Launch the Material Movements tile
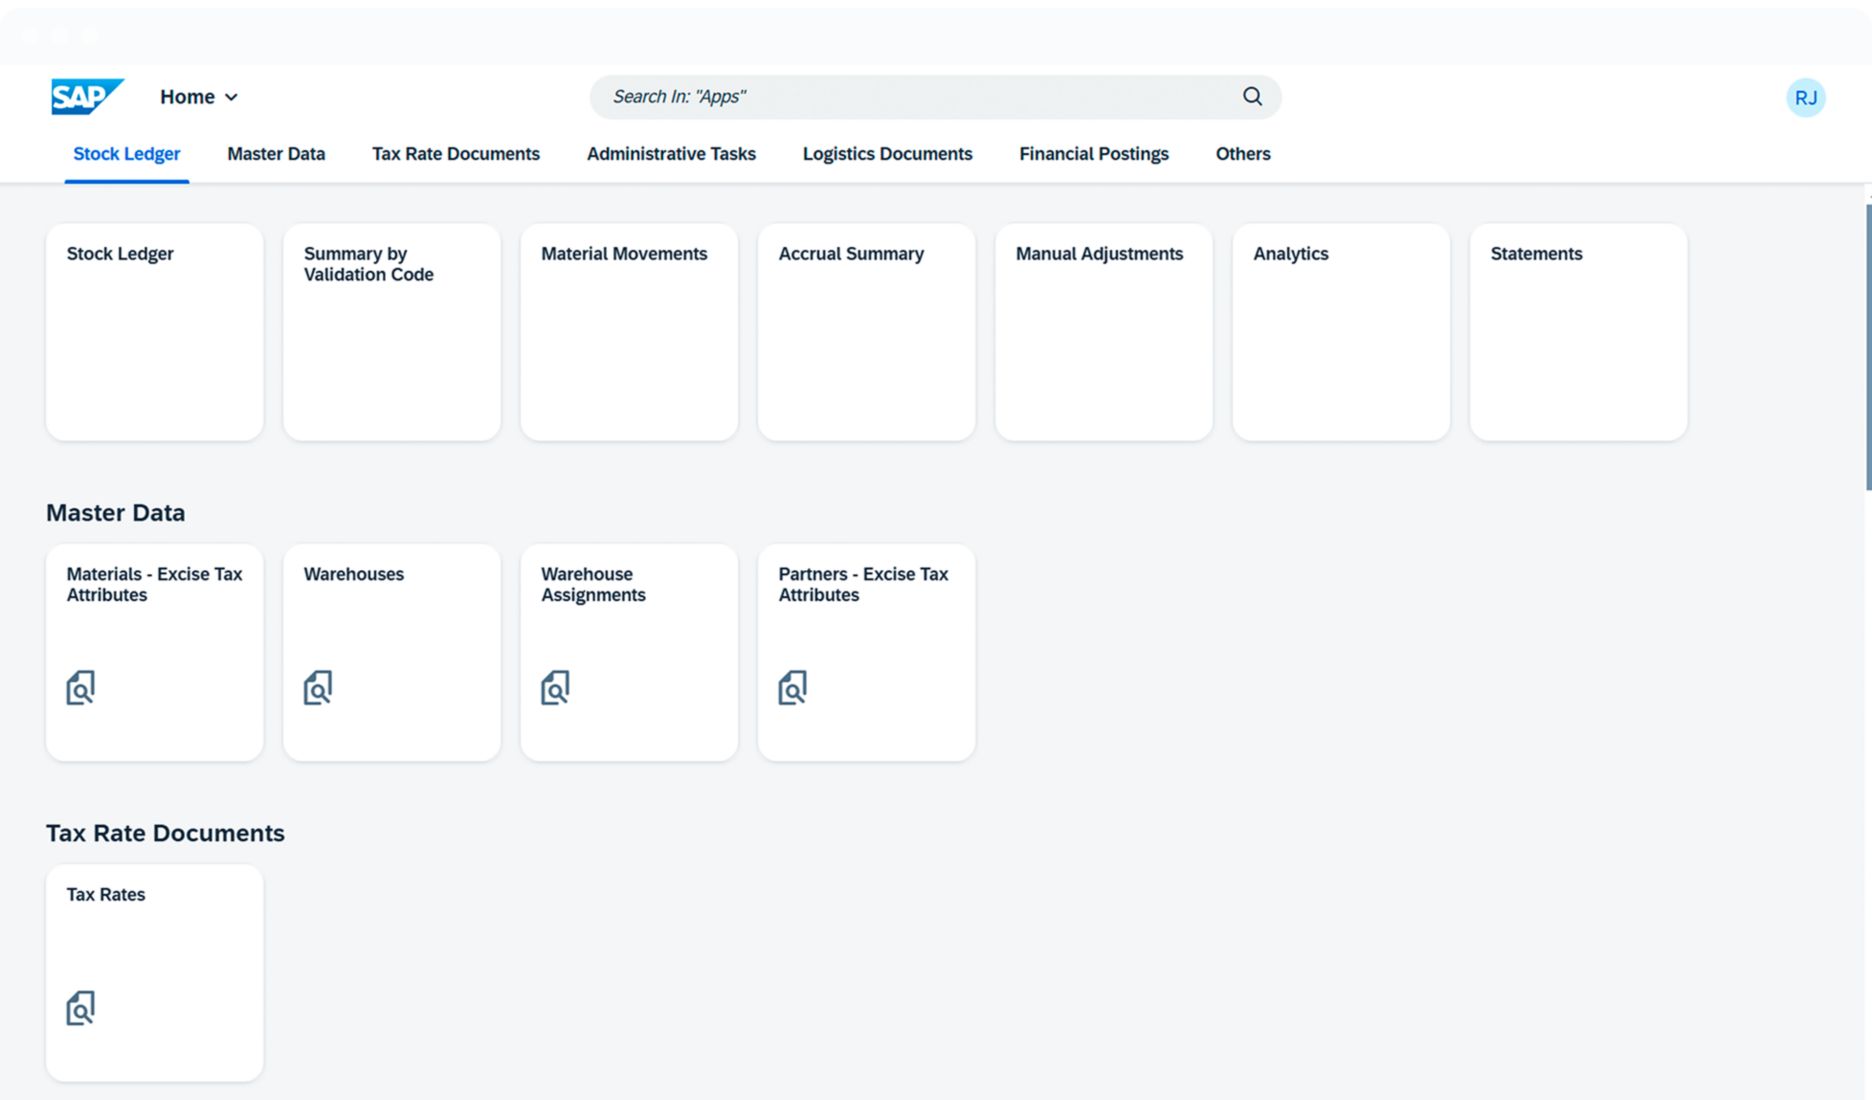This screenshot has height=1100, width=1872. click(x=629, y=332)
